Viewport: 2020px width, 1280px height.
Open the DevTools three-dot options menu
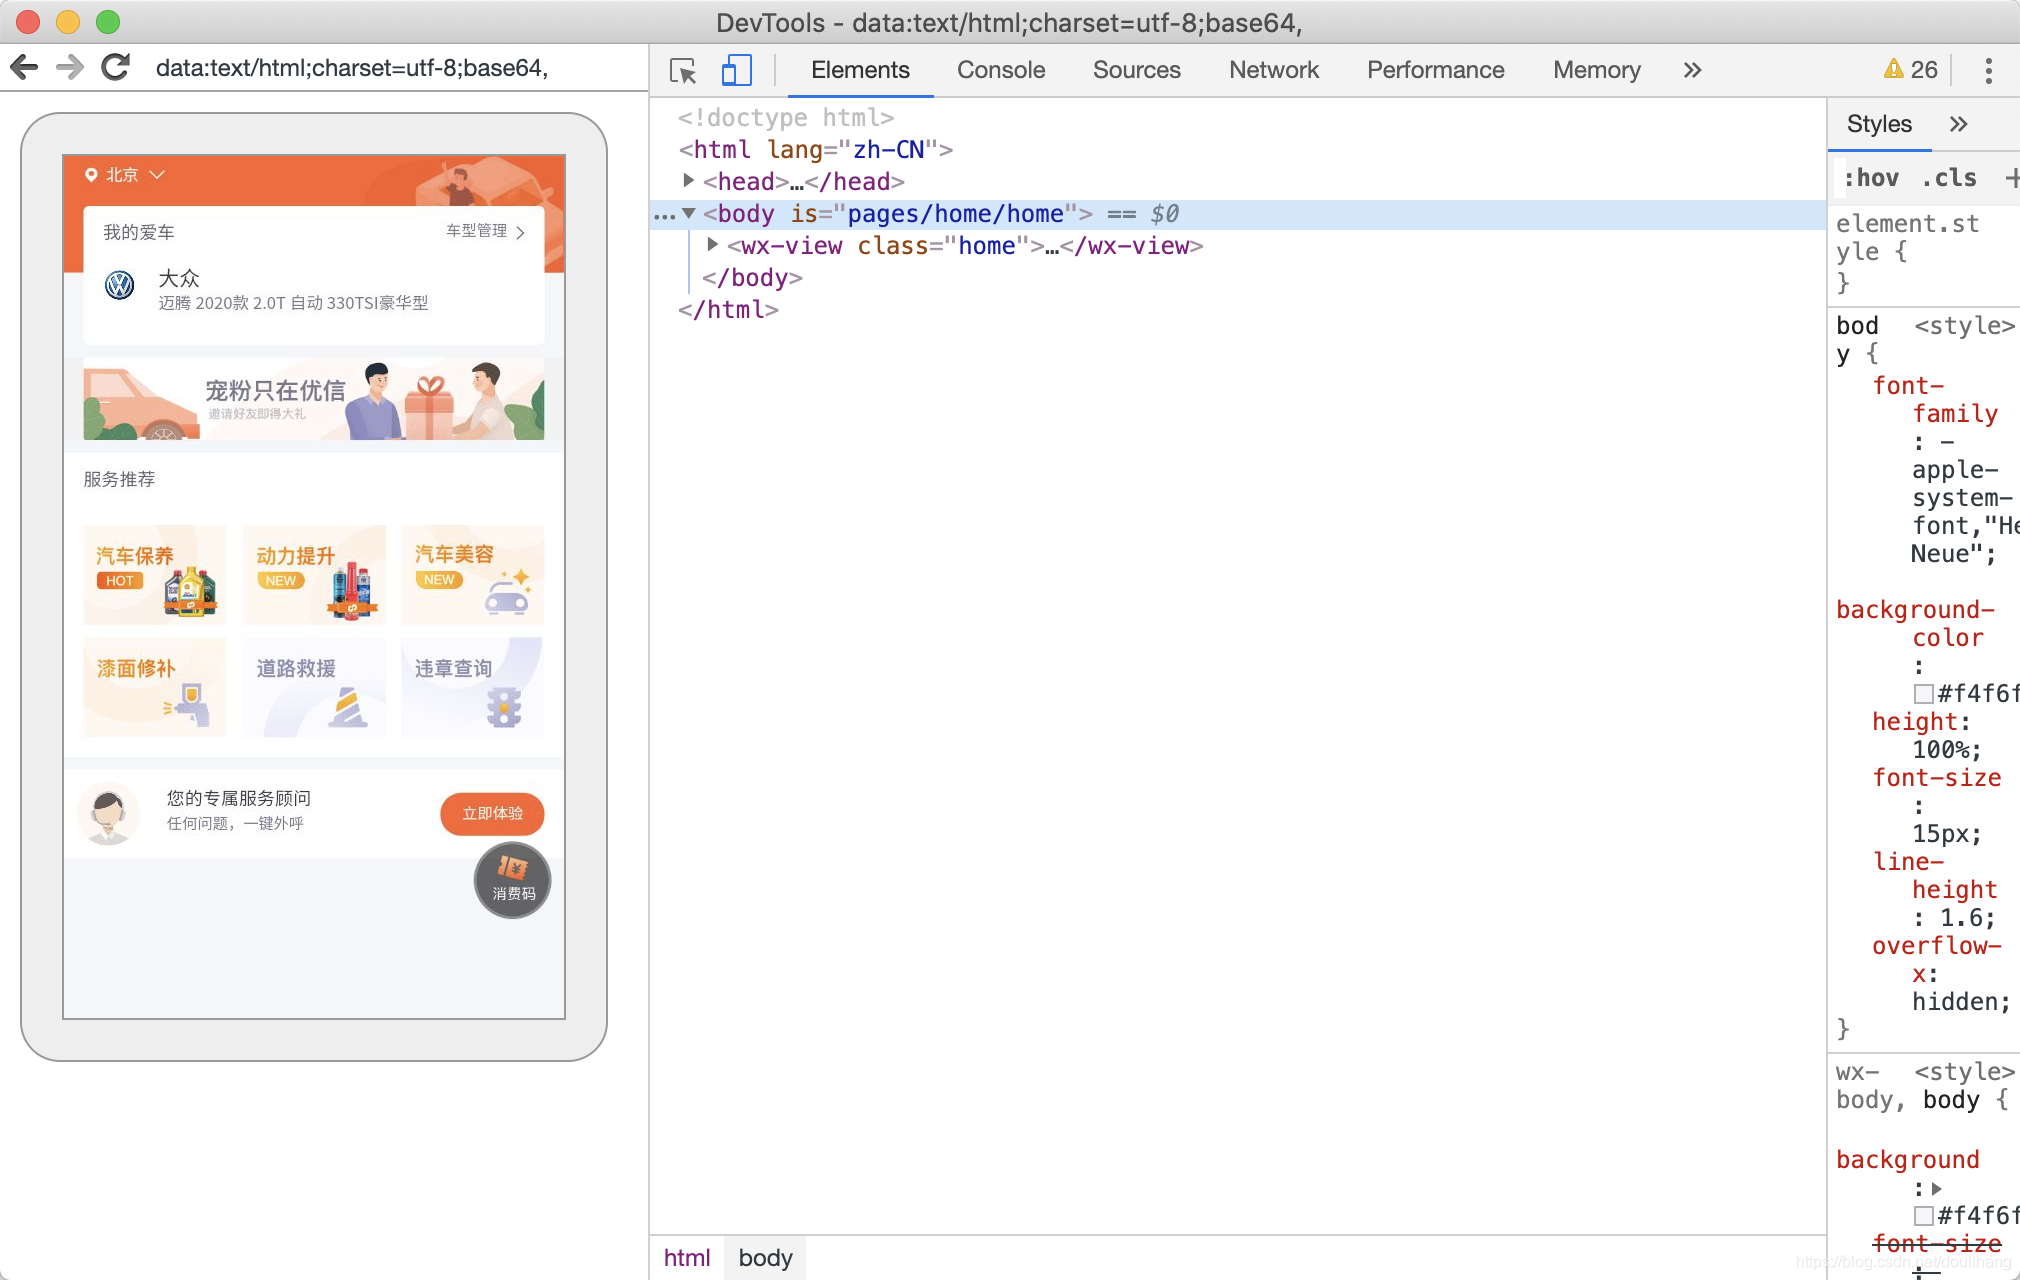coord(1988,70)
